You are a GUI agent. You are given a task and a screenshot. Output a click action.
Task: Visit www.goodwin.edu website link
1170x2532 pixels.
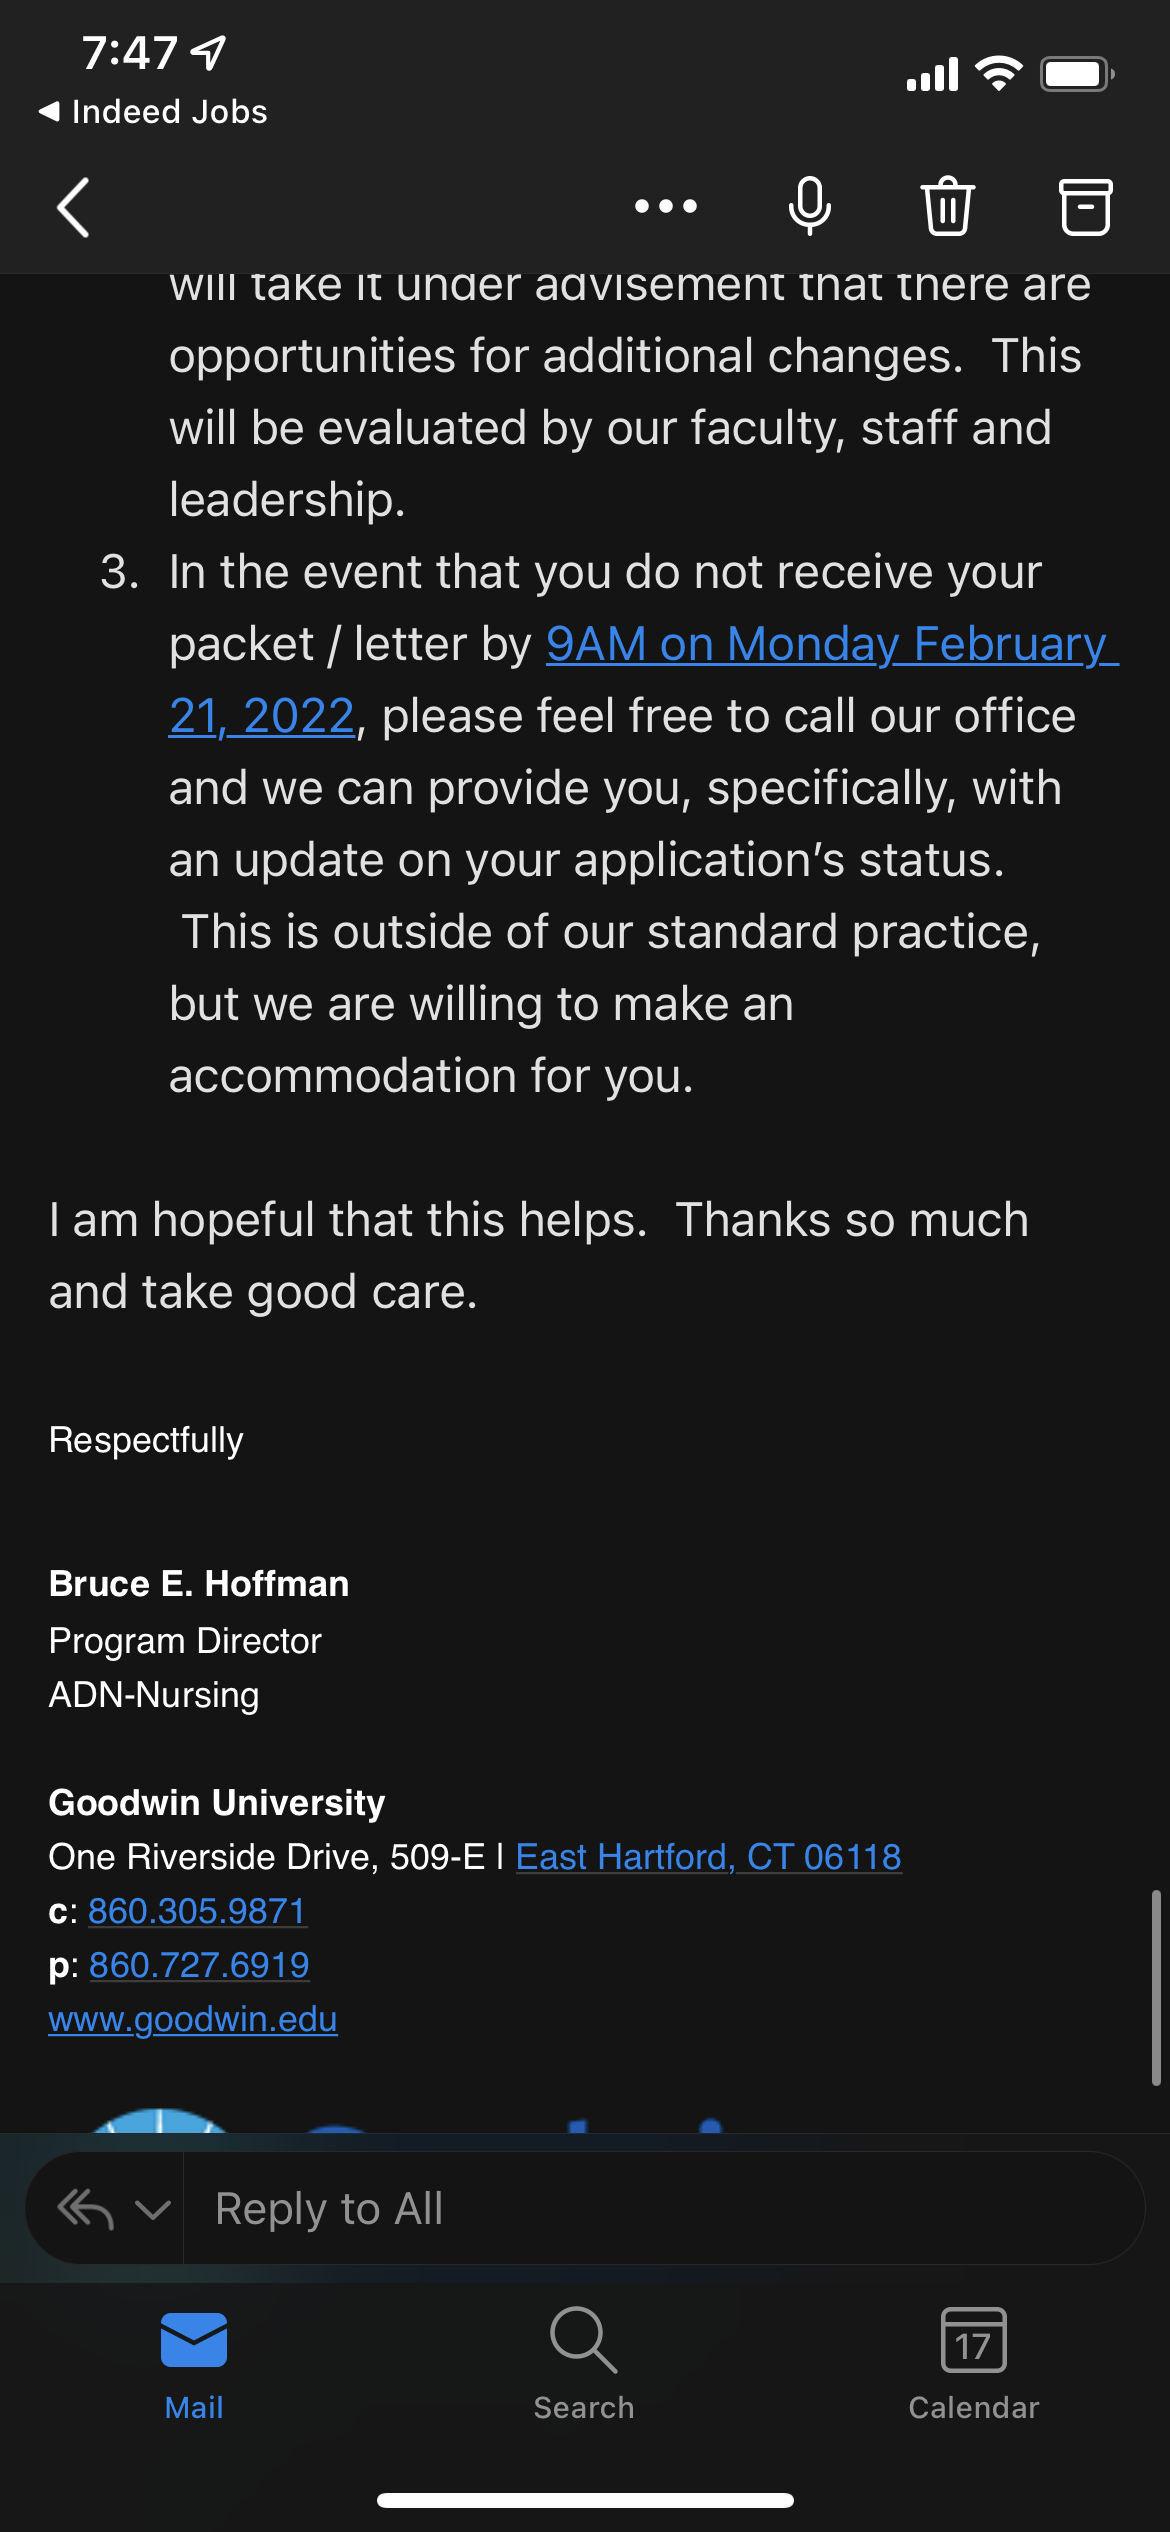click(x=193, y=2019)
